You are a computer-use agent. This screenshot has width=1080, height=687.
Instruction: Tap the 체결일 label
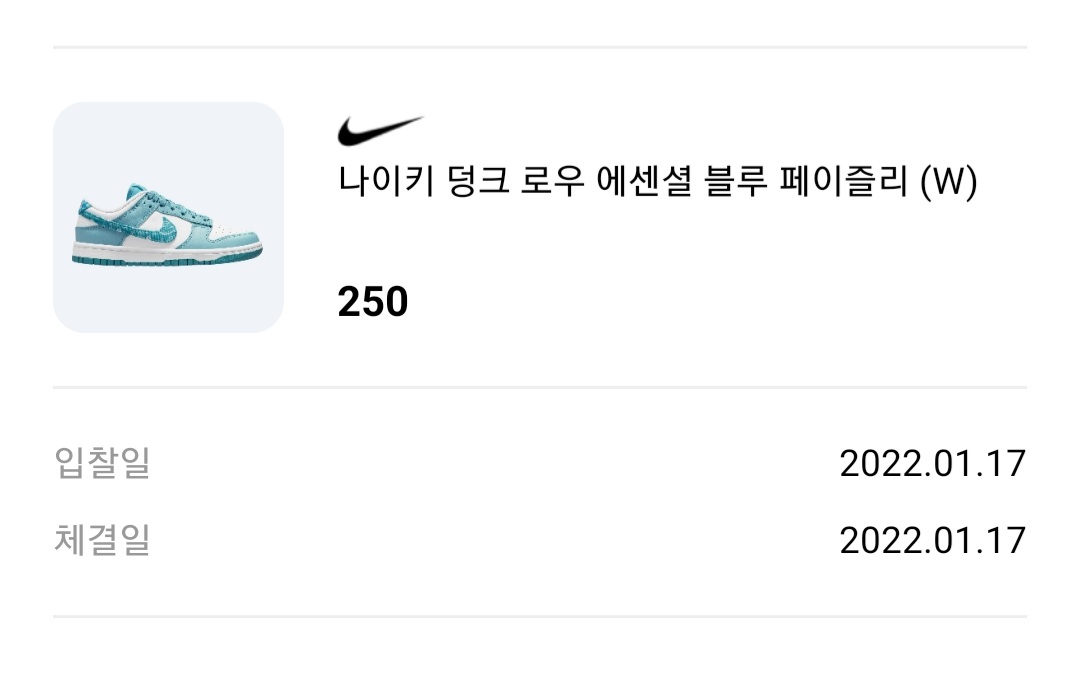click(x=102, y=540)
